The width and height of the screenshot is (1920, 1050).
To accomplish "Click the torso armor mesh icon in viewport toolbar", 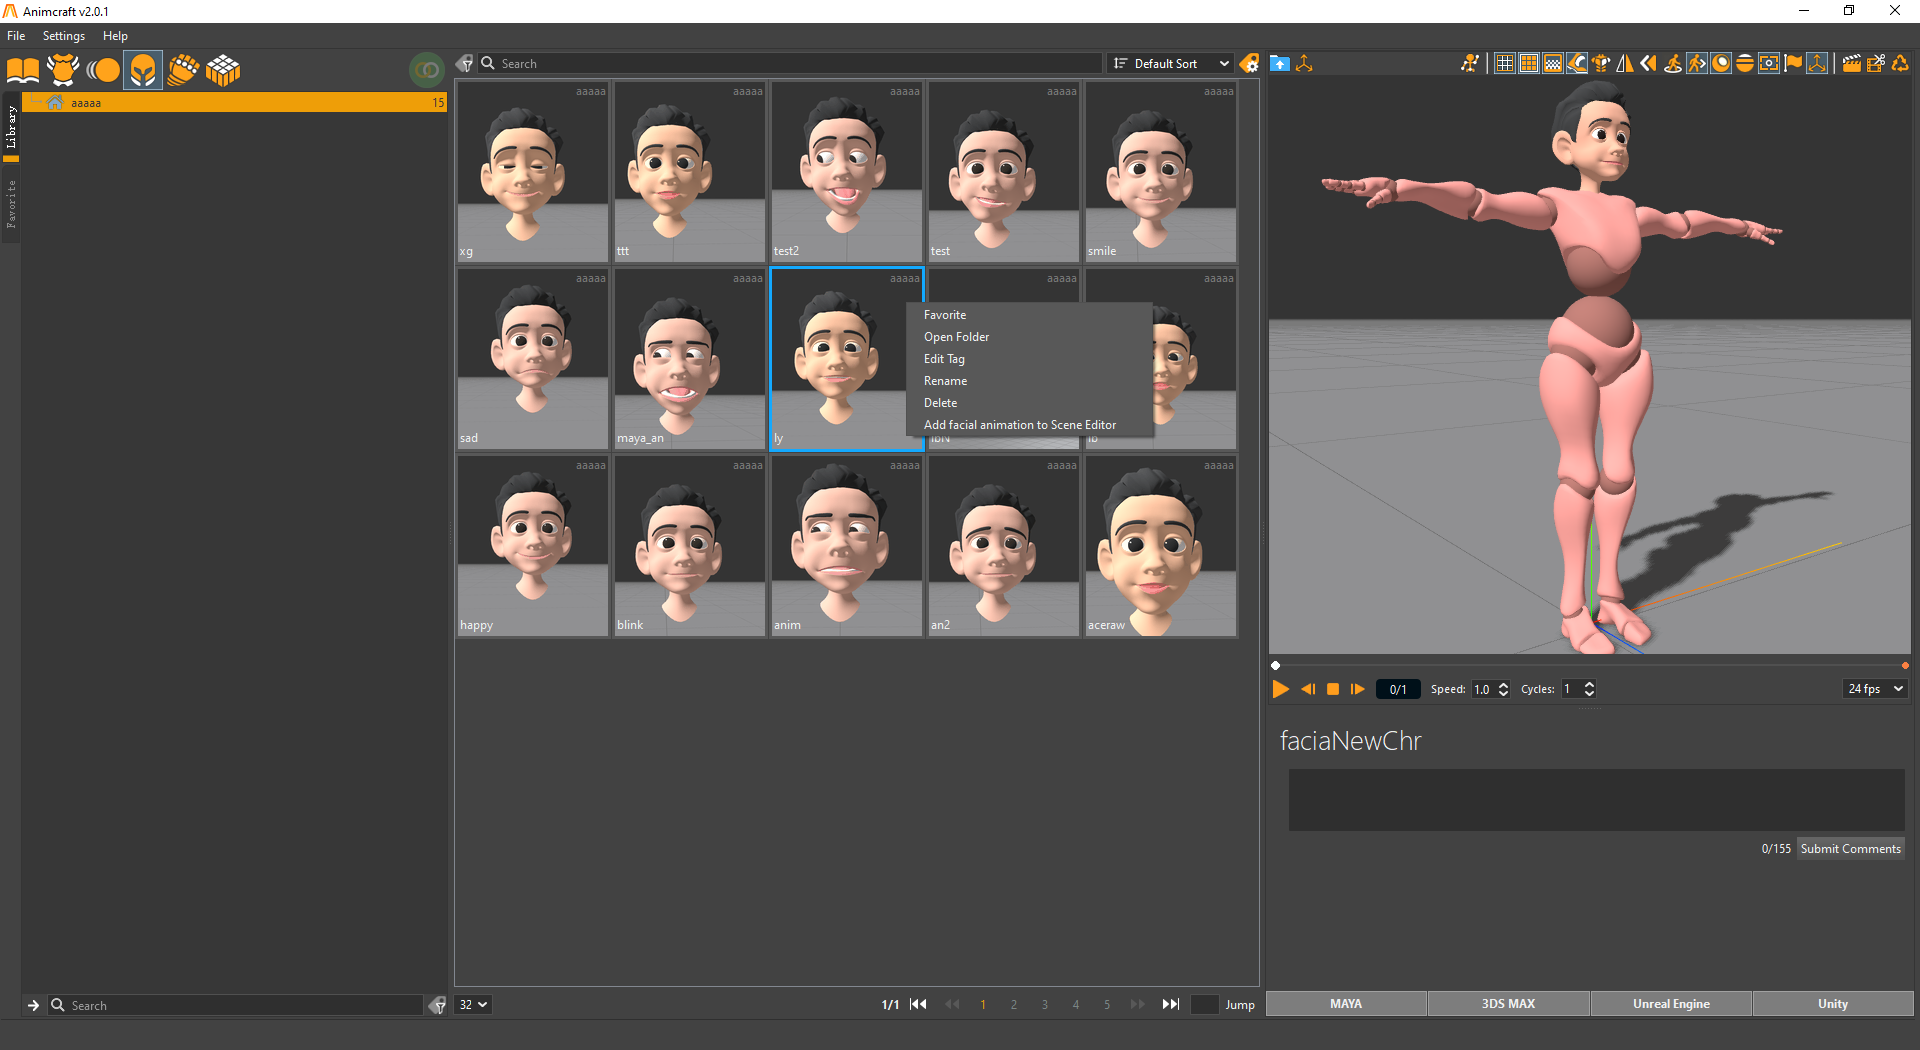I will (x=1601, y=63).
